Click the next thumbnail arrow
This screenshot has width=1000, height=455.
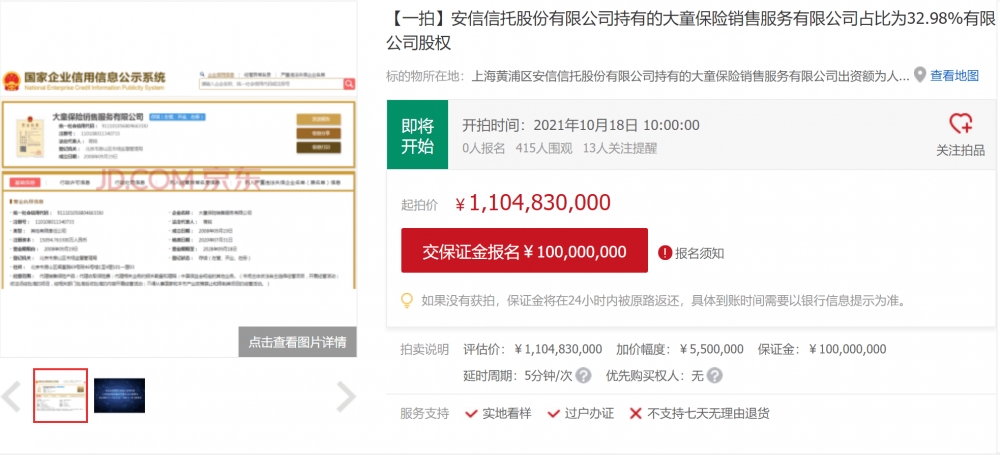(x=346, y=396)
